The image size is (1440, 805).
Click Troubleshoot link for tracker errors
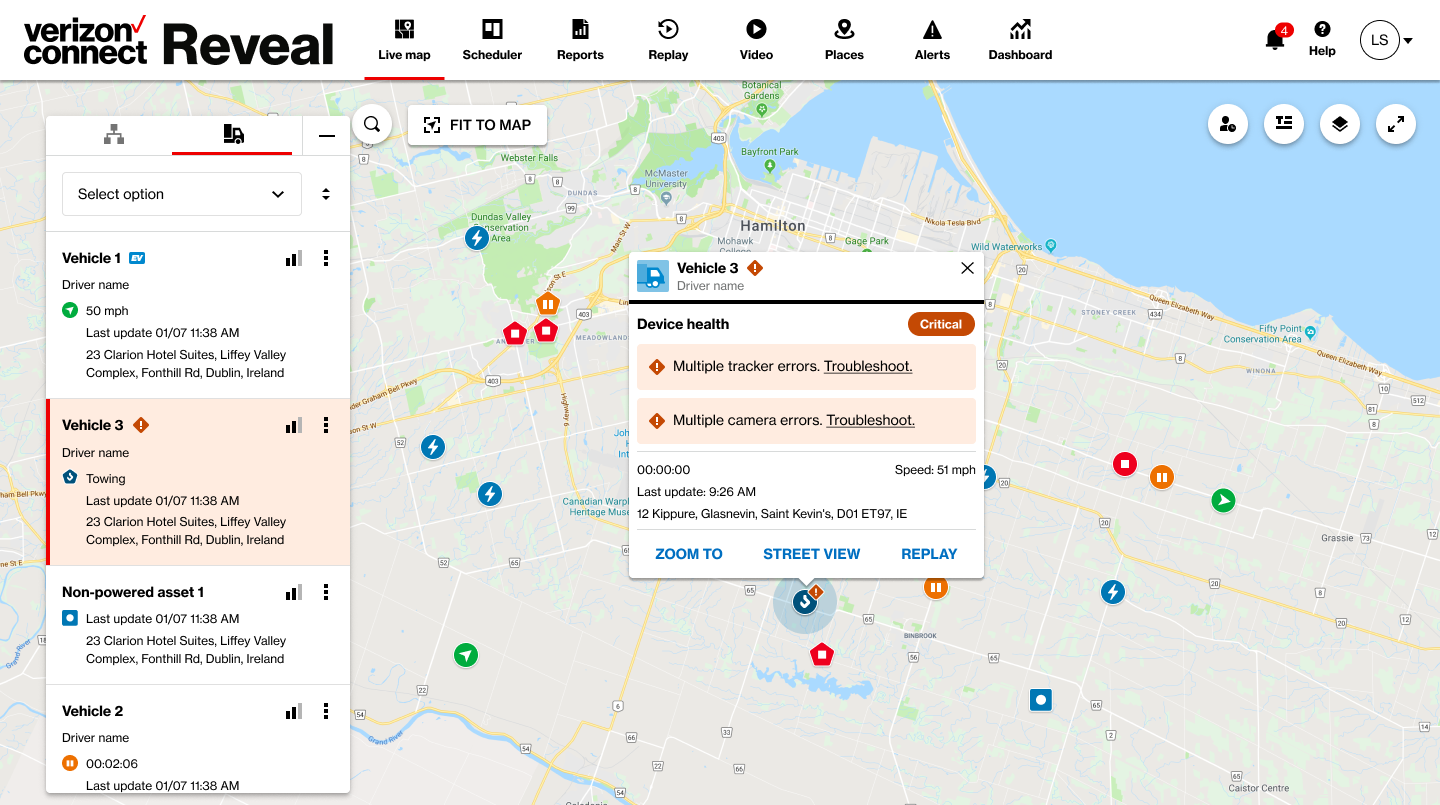tap(868, 366)
